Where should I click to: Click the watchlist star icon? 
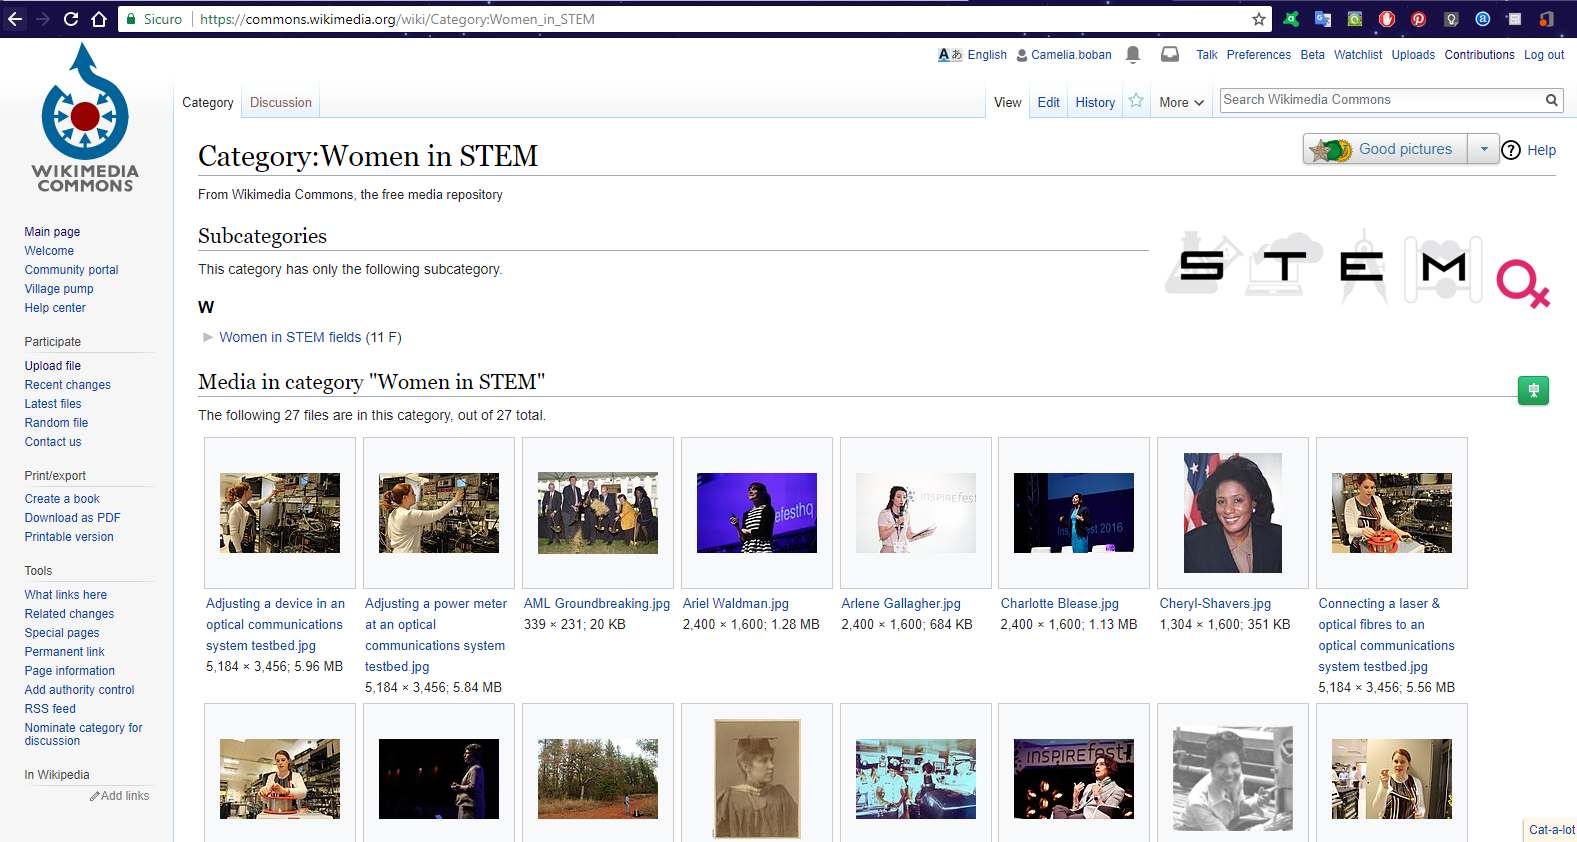point(1136,101)
